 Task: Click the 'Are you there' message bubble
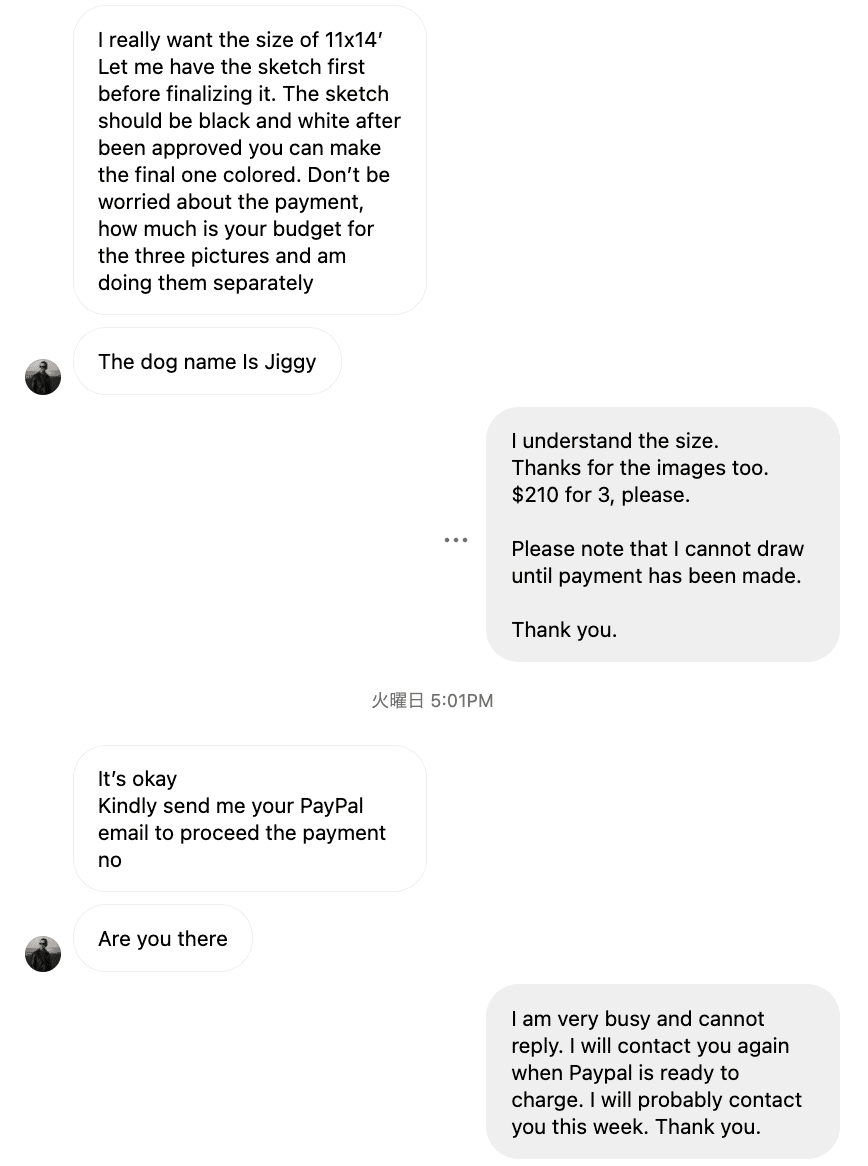[x=162, y=938]
